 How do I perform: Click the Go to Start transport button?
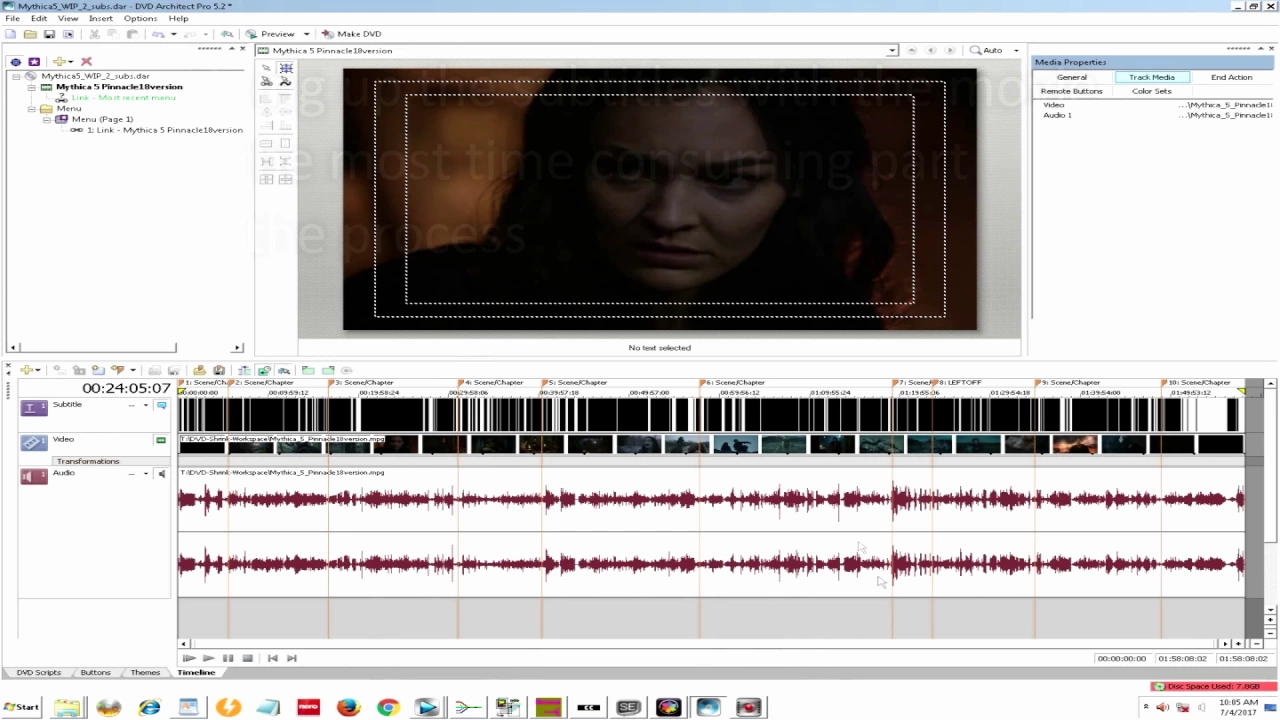(272, 658)
